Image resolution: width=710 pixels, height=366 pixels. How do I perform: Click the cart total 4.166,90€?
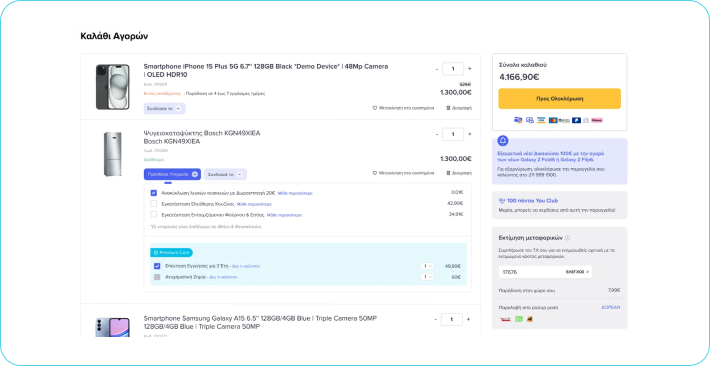pos(519,77)
